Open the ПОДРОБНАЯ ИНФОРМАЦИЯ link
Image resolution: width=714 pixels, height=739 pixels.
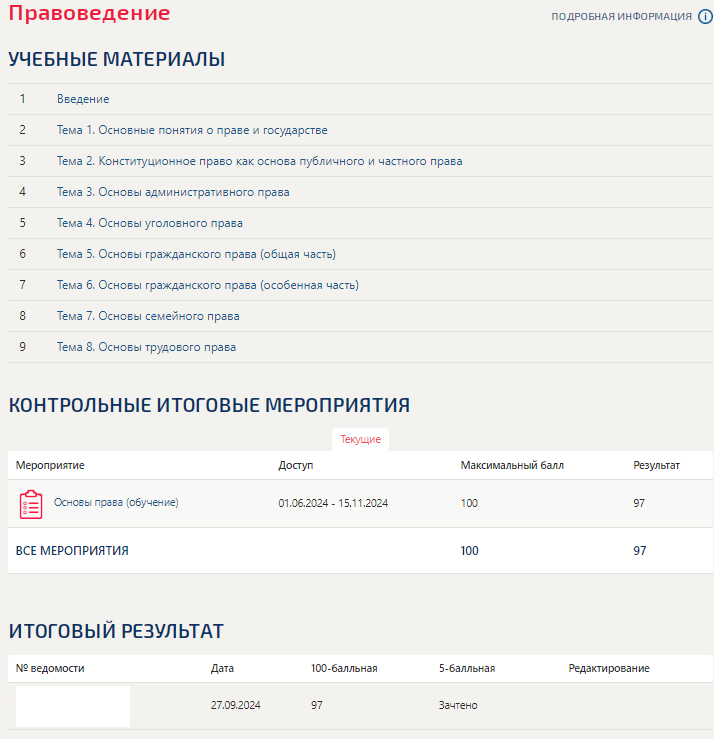click(x=621, y=17)
